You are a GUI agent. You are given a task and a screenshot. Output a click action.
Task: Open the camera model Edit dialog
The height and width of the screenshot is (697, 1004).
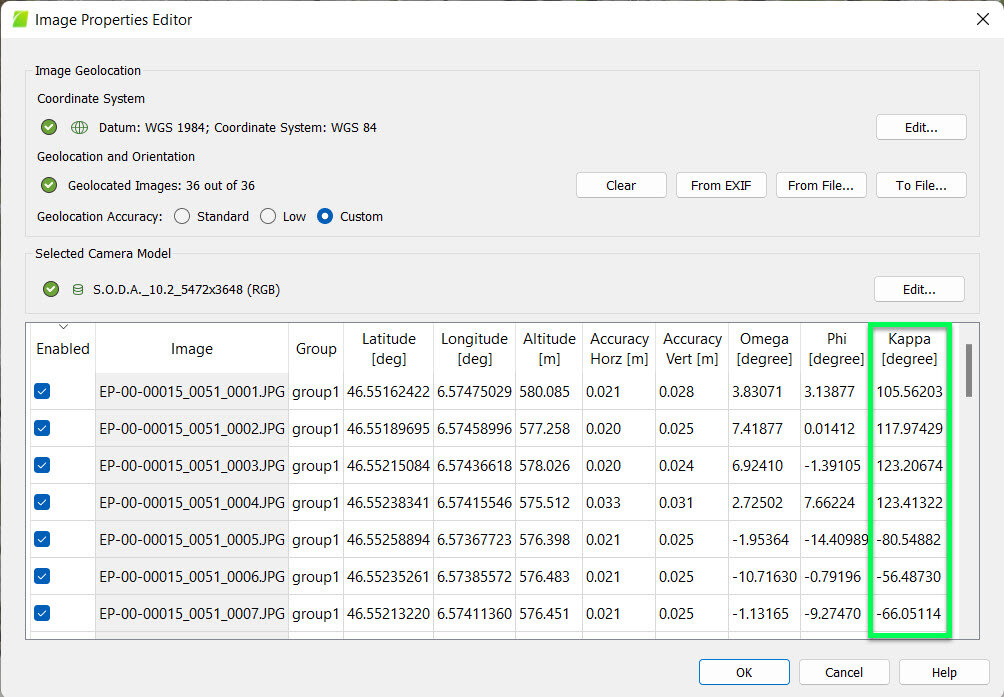pyautogui.click(x=919, y=289)
